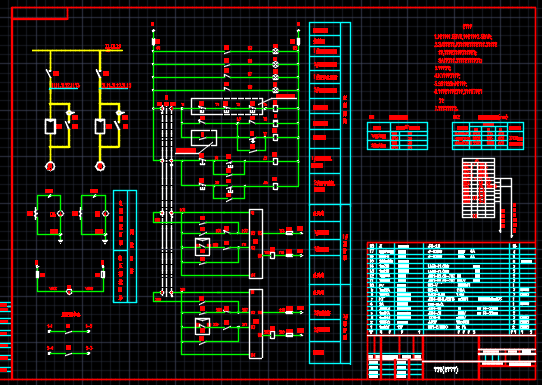Select the yellow horizontal busbar line
The width and height of the screenshot is (542, 385).
(77, 50)
